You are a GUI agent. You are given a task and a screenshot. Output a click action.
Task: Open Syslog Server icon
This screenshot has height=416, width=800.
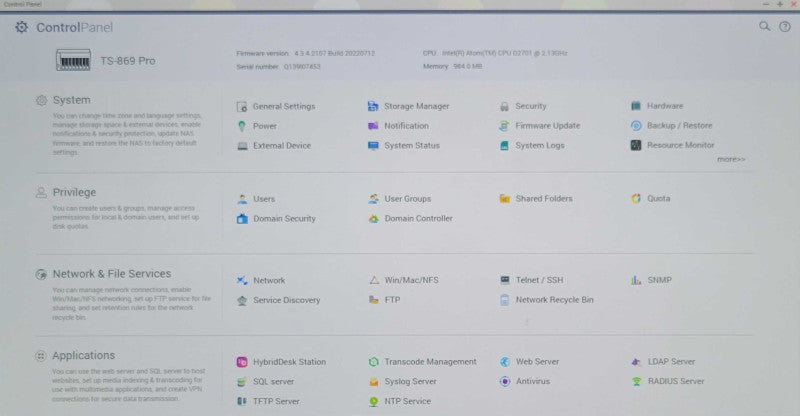click(373, 381)
